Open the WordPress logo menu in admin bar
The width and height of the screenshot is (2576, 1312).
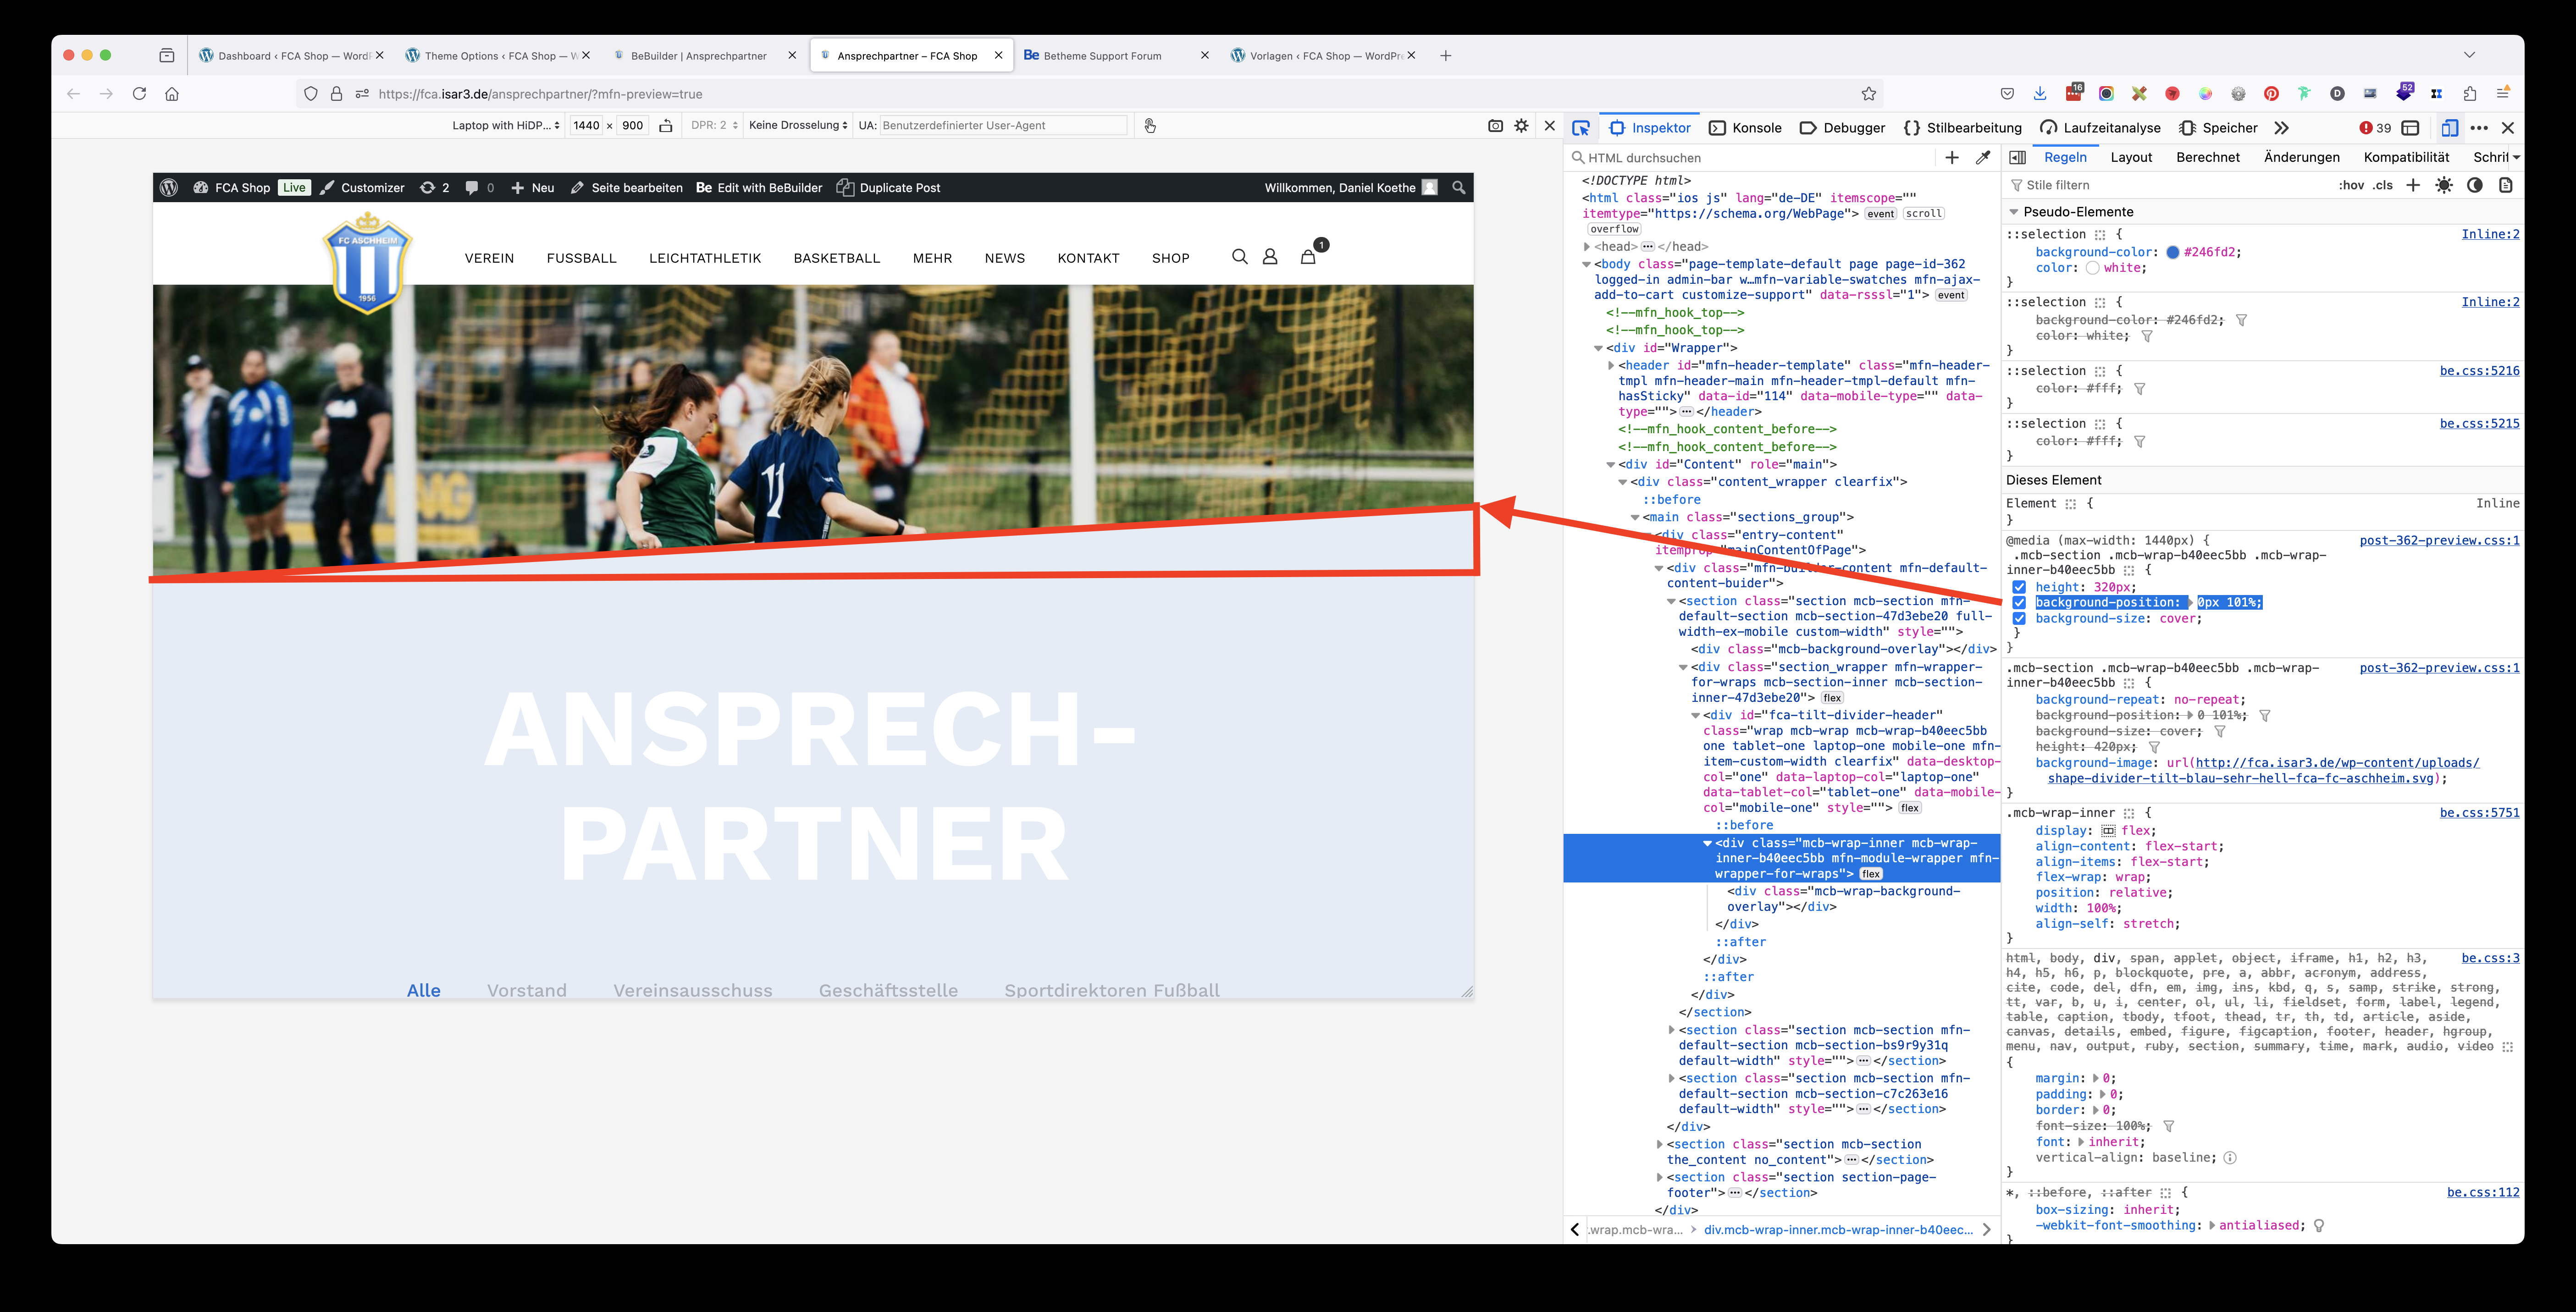point(169,187)
